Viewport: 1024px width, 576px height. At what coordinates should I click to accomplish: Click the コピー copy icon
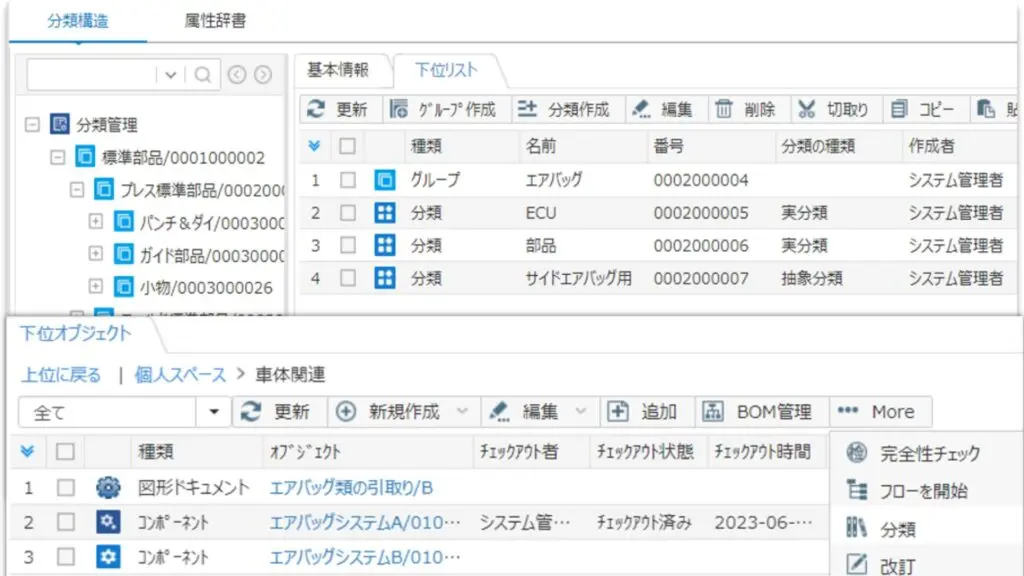click(x=899, y=109)
